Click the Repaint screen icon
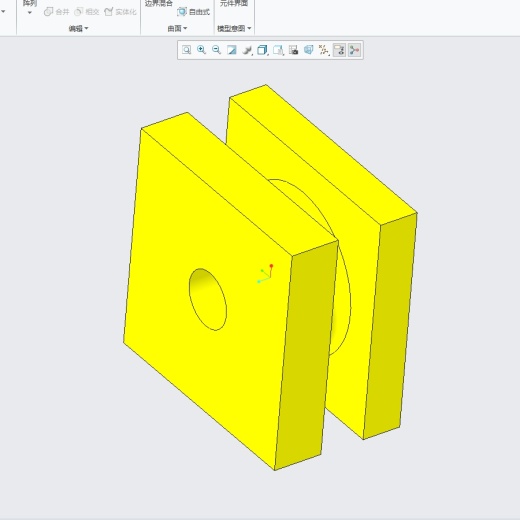 [232, 50]
